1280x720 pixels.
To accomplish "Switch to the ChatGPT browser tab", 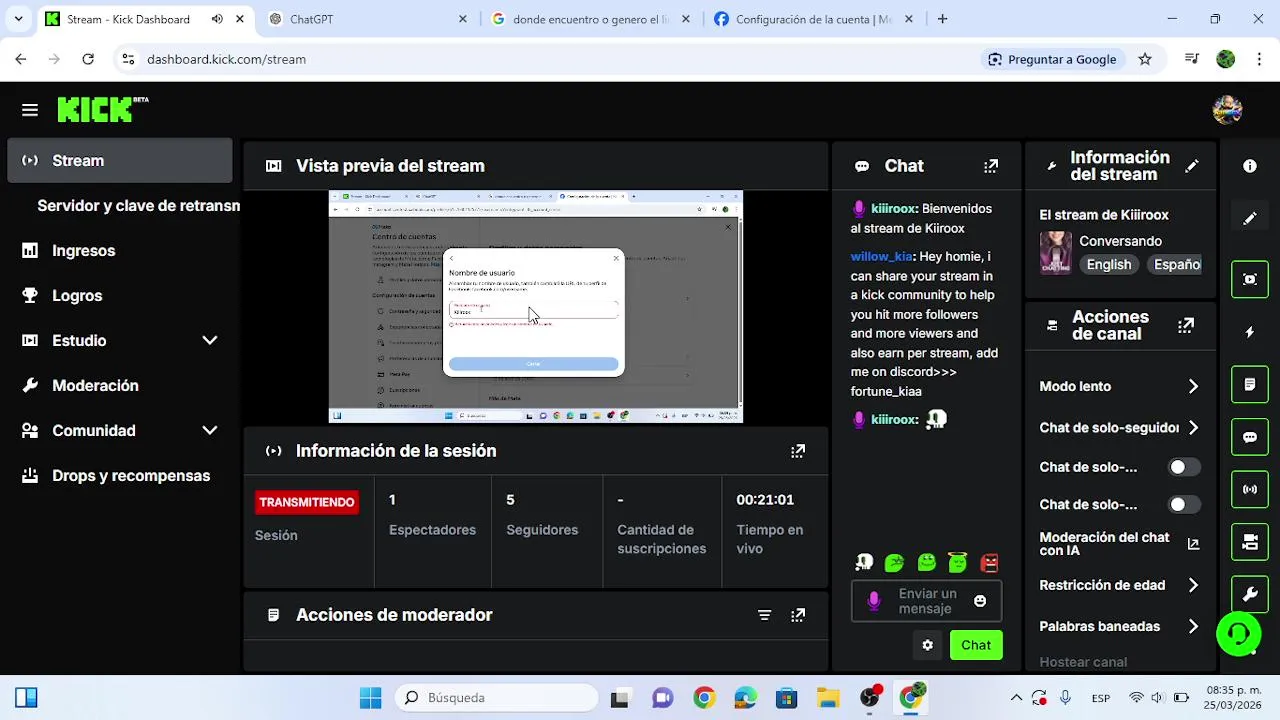I will tap(368, 19).
